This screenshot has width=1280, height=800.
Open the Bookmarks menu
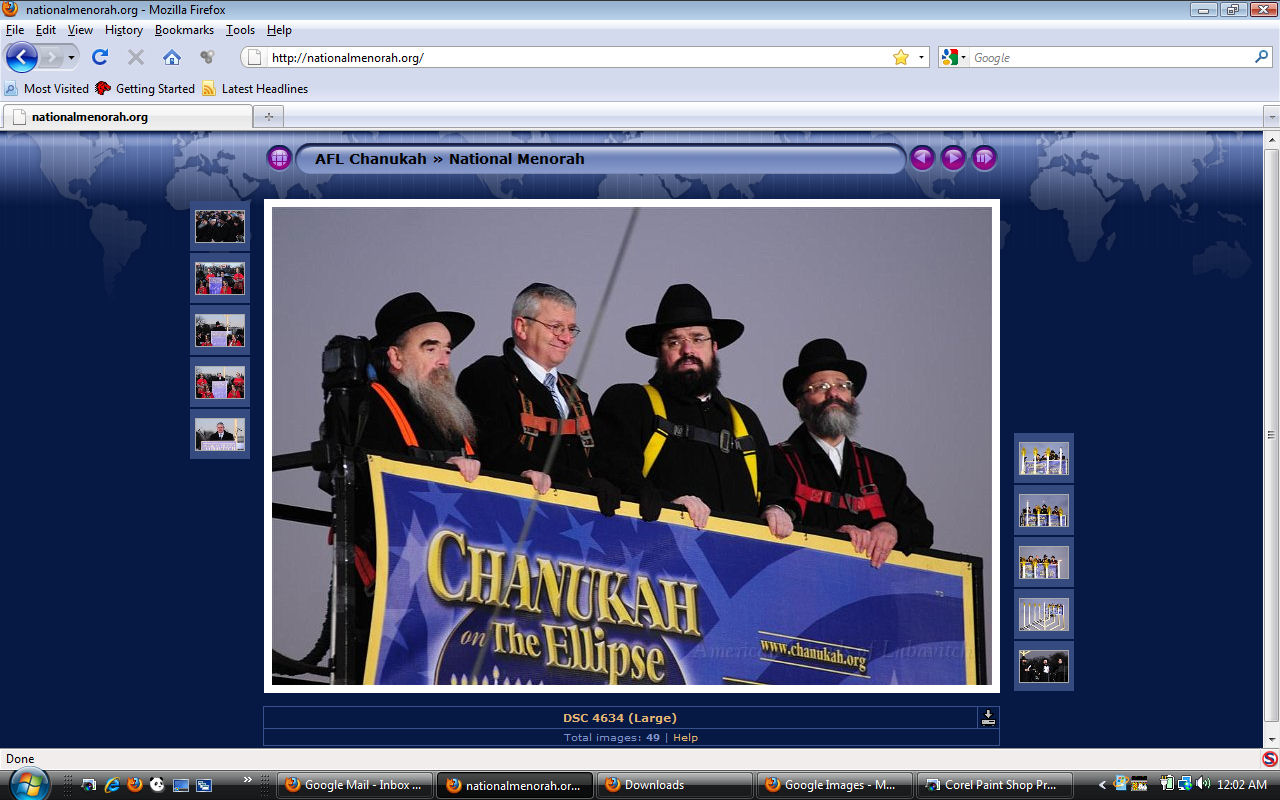pyautogui.click(x=184, y=30)
